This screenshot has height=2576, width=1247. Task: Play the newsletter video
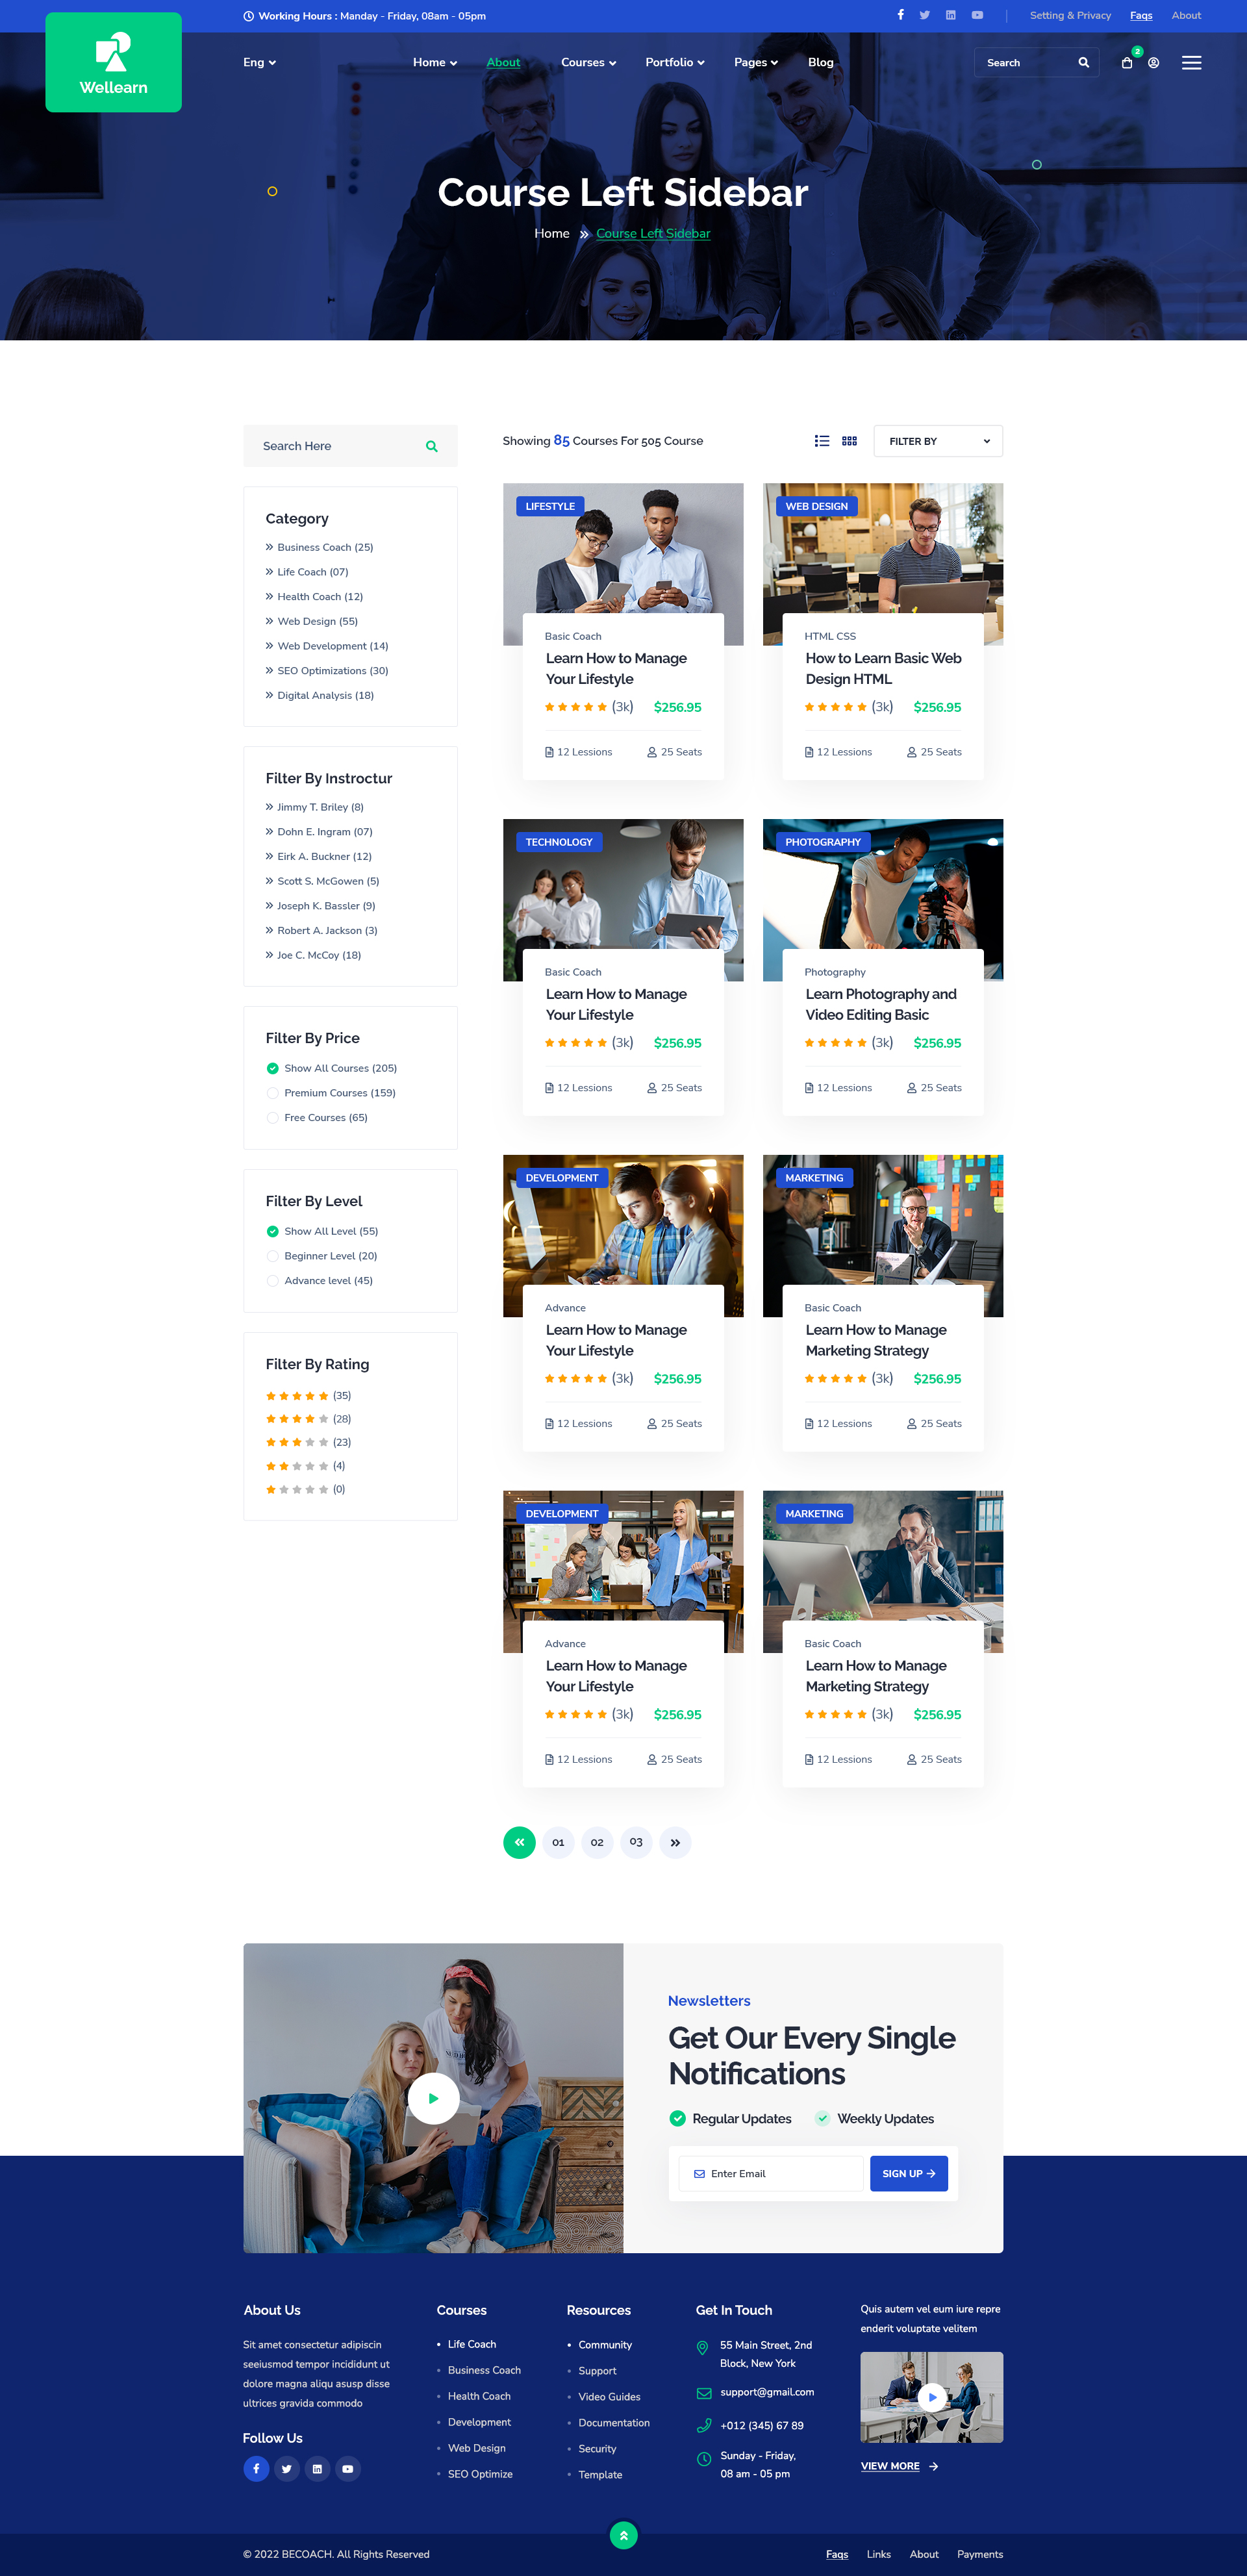point(433,2098)
